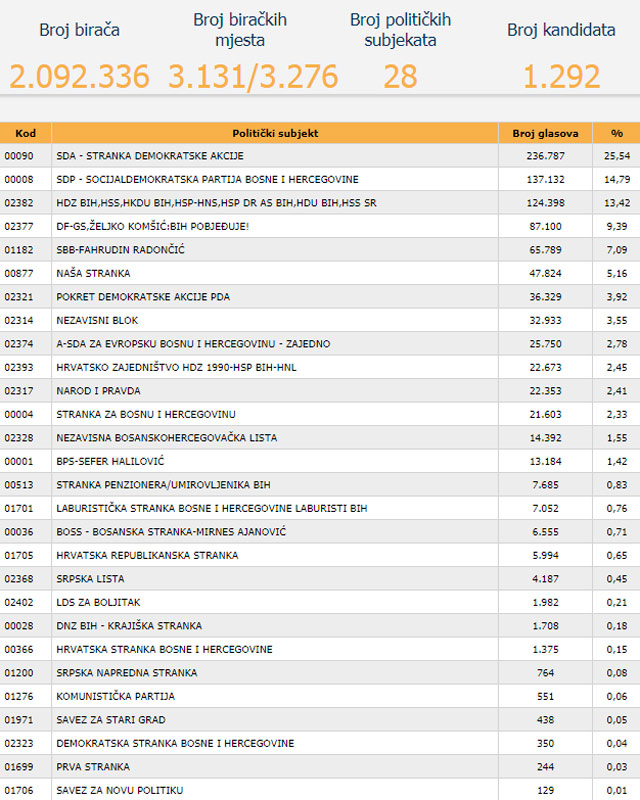Click the percentage value 0,01

(x=617, y=789)
